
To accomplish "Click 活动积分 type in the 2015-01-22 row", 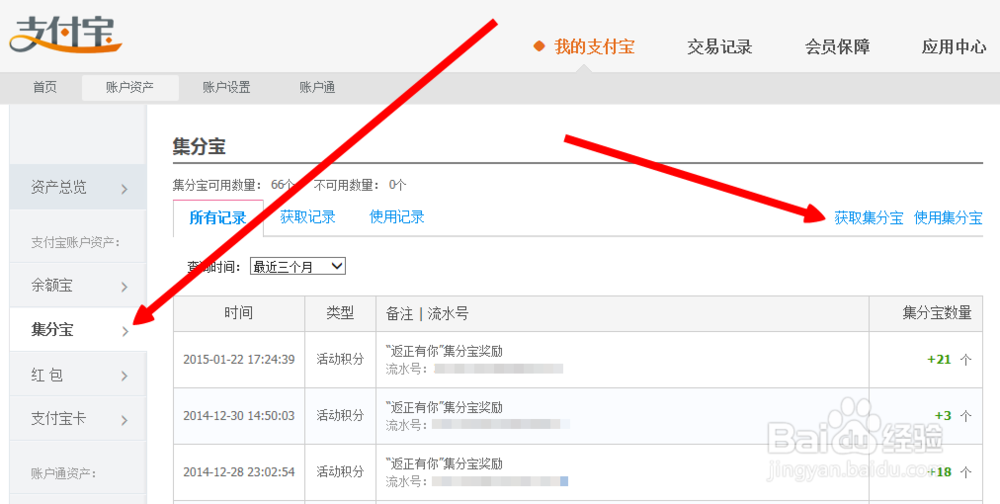I will tap(340, 359).
